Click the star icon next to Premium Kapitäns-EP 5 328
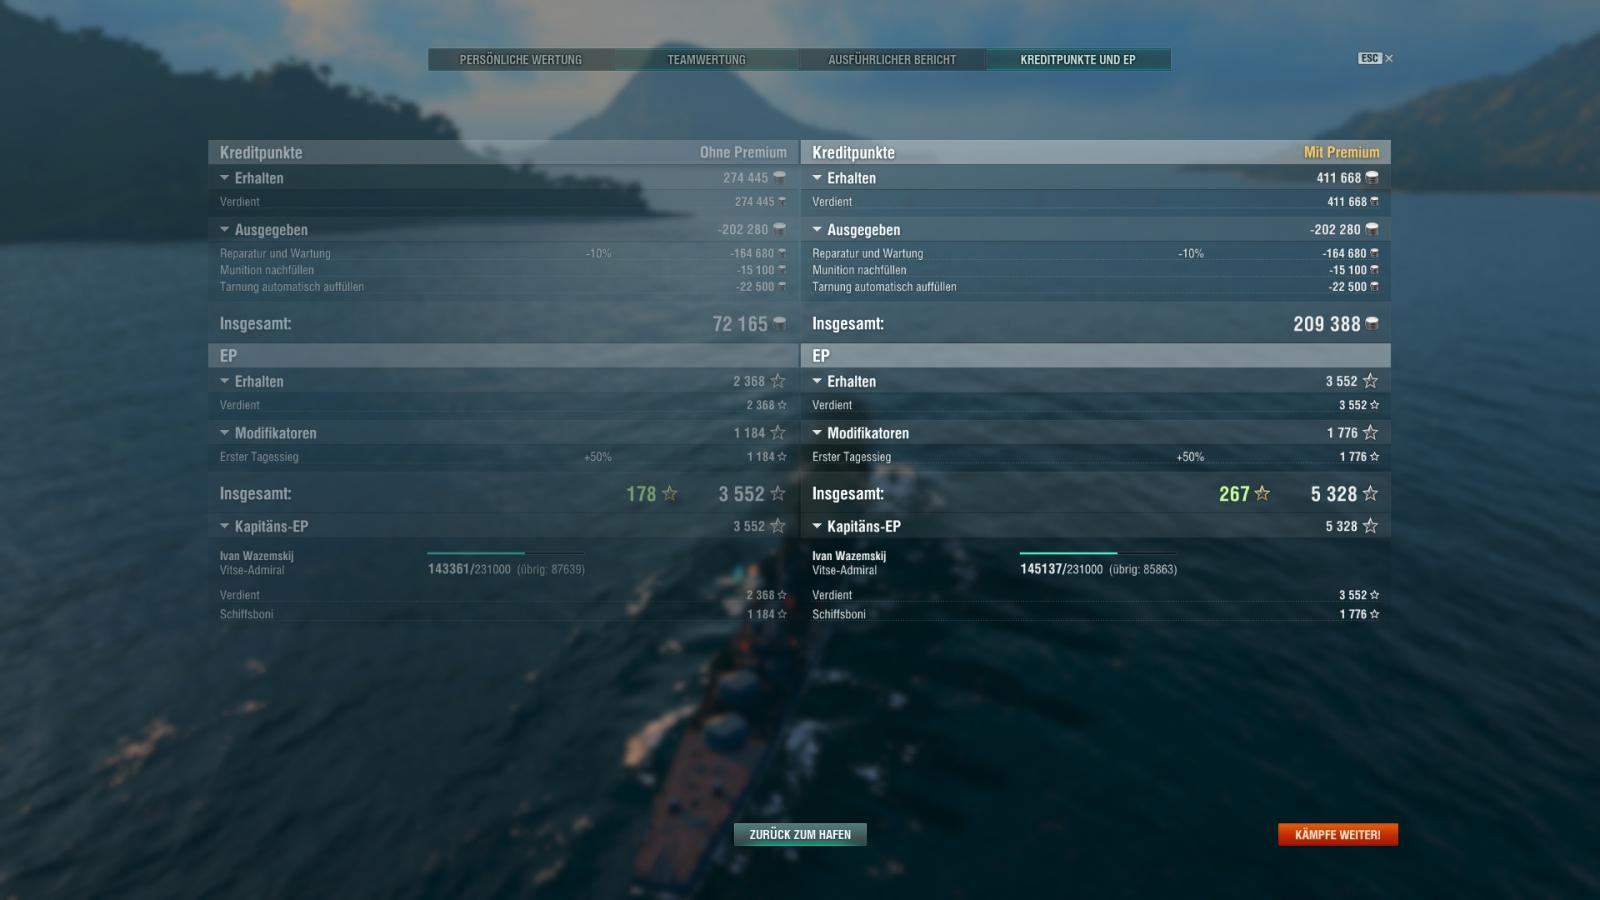The image size is (1600, 900). (x=1370, y=526)
